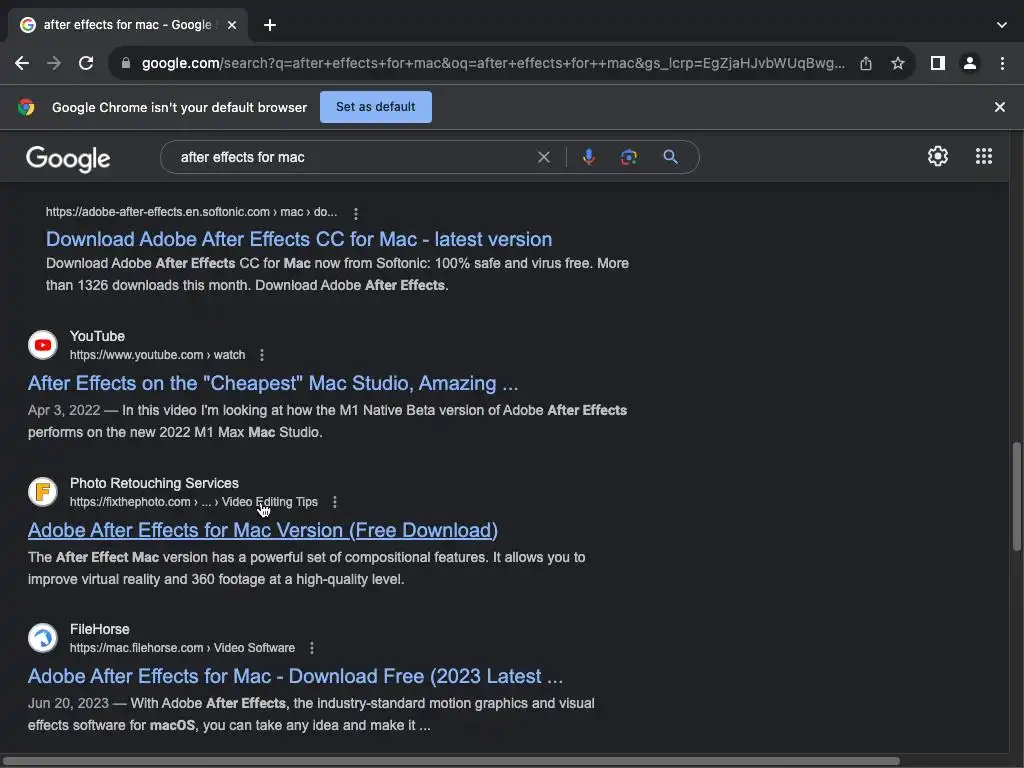Open 'Cheapest' Mac Studio video result
Image resolution: width=1024 pixels, height=768 pixels.
click(273, 383)
